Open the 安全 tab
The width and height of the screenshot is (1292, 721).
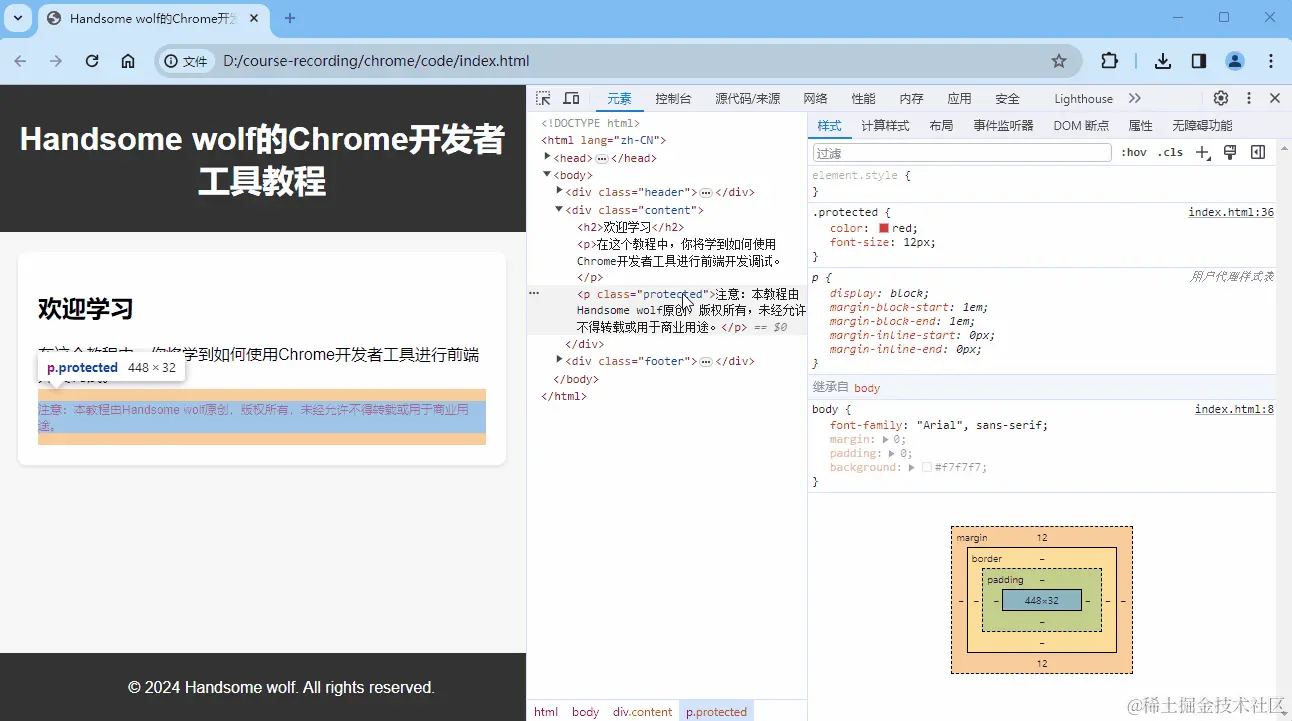(x=1007, y=98)
